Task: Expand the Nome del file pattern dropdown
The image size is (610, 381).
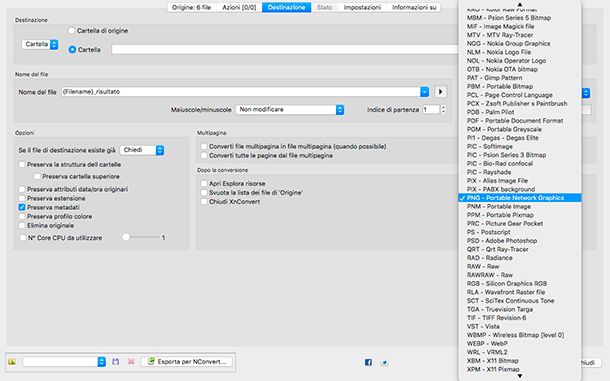Action: pos(424,92)
